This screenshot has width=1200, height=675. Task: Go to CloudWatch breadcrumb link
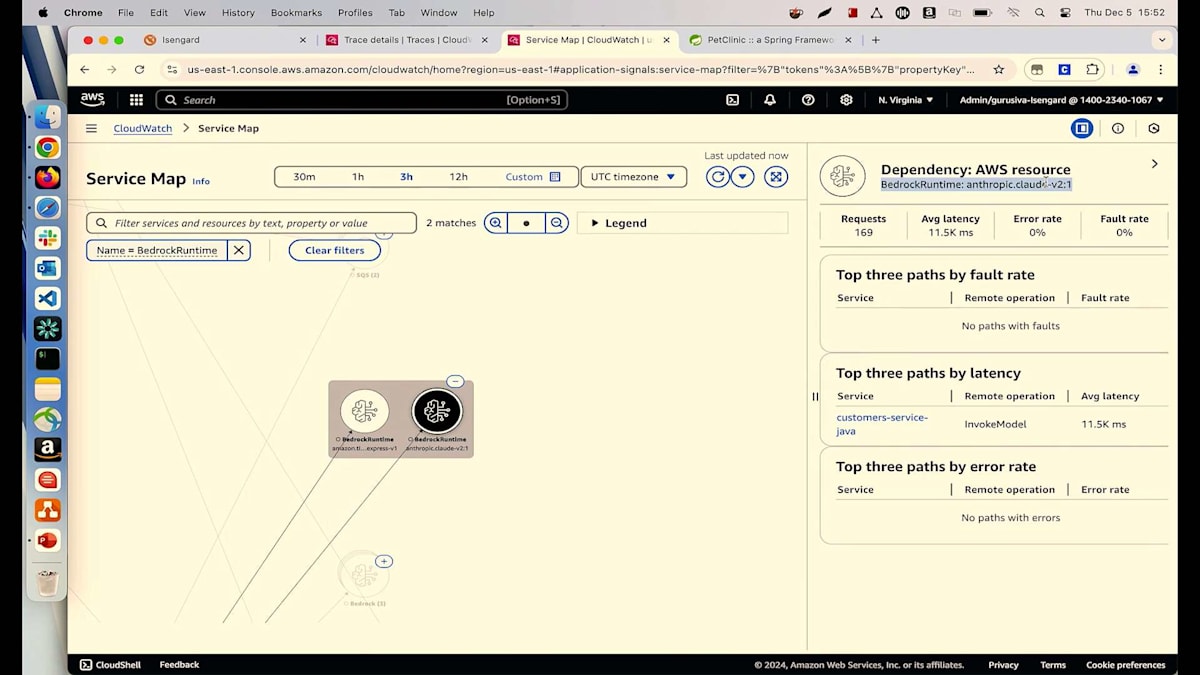point(143,128)
